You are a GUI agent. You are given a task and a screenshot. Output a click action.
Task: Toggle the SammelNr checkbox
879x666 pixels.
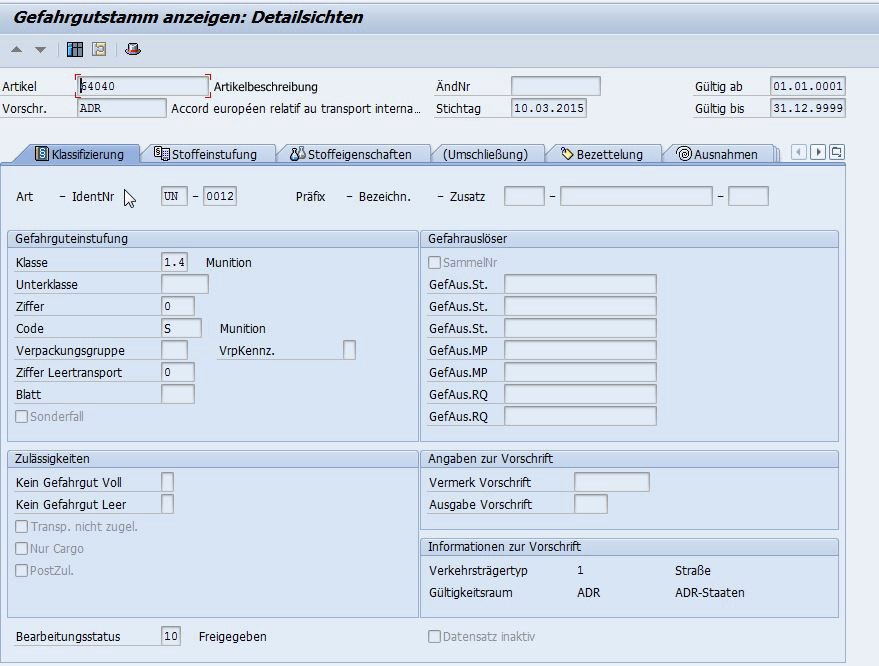pos(434,263)
